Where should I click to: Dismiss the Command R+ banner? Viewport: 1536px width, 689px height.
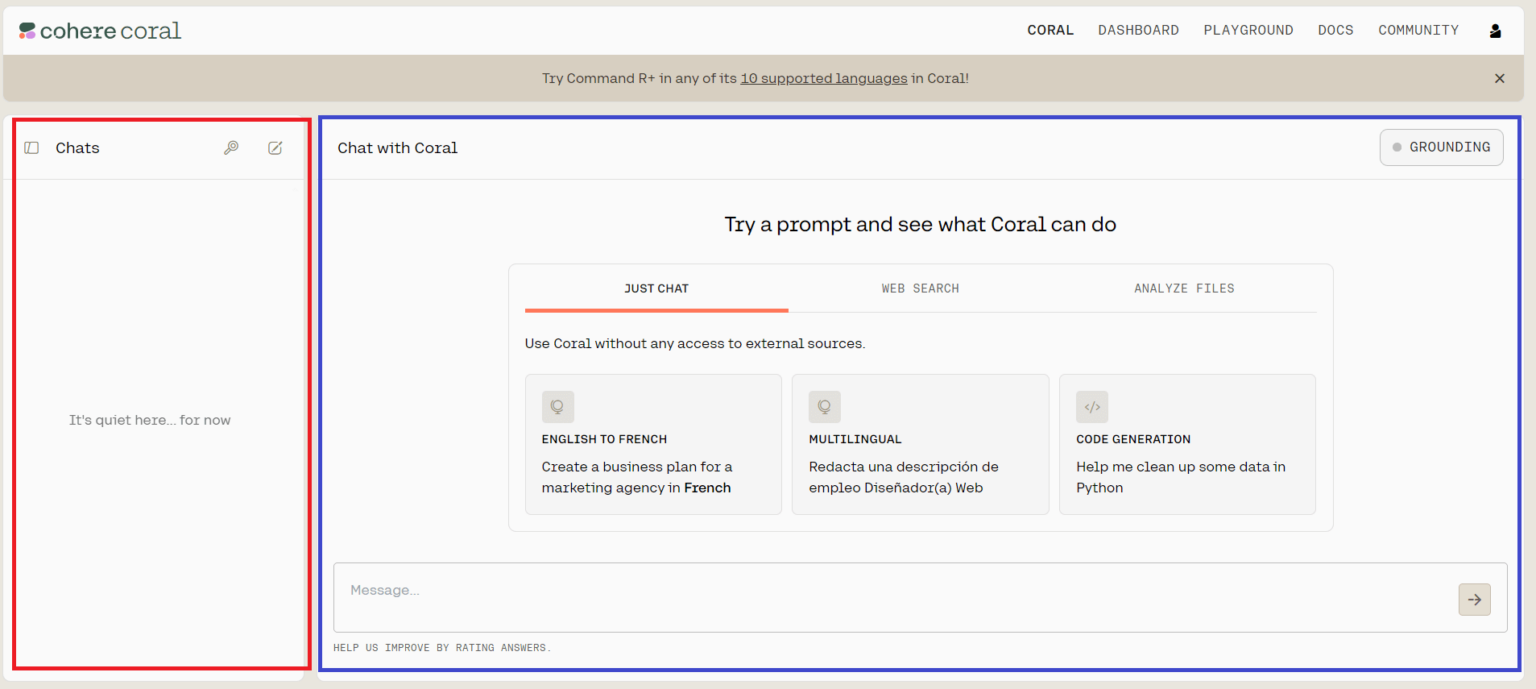(x=1499, y=78)
